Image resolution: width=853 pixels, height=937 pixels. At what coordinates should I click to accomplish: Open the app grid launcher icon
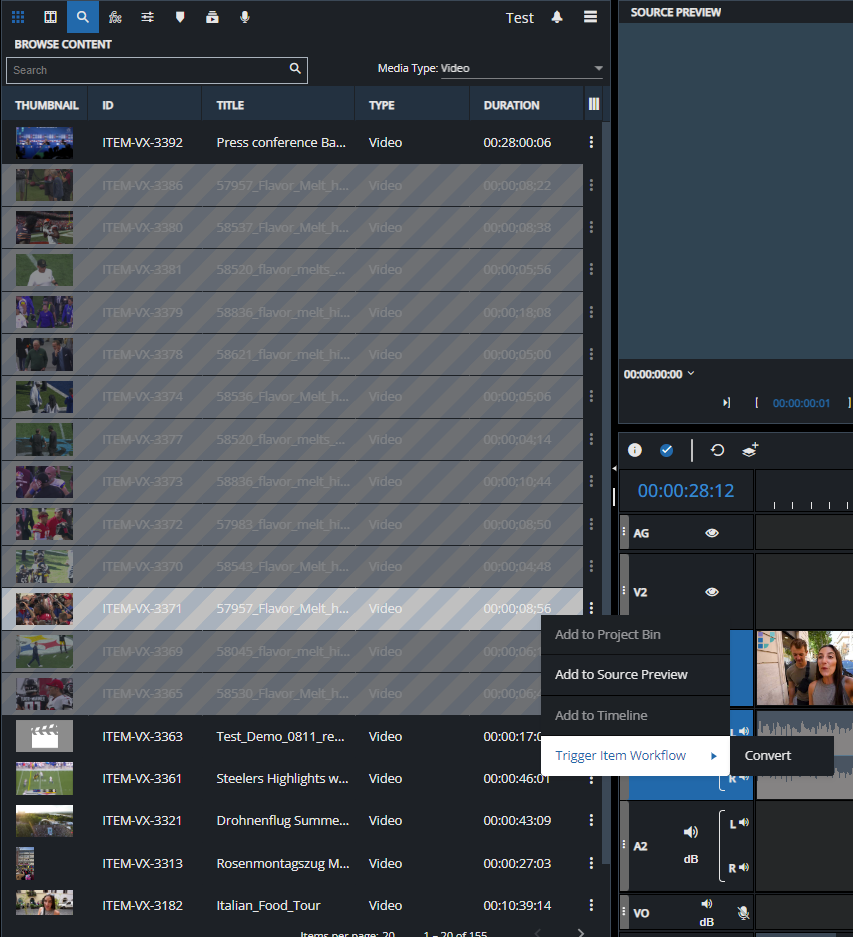[18, 17]
